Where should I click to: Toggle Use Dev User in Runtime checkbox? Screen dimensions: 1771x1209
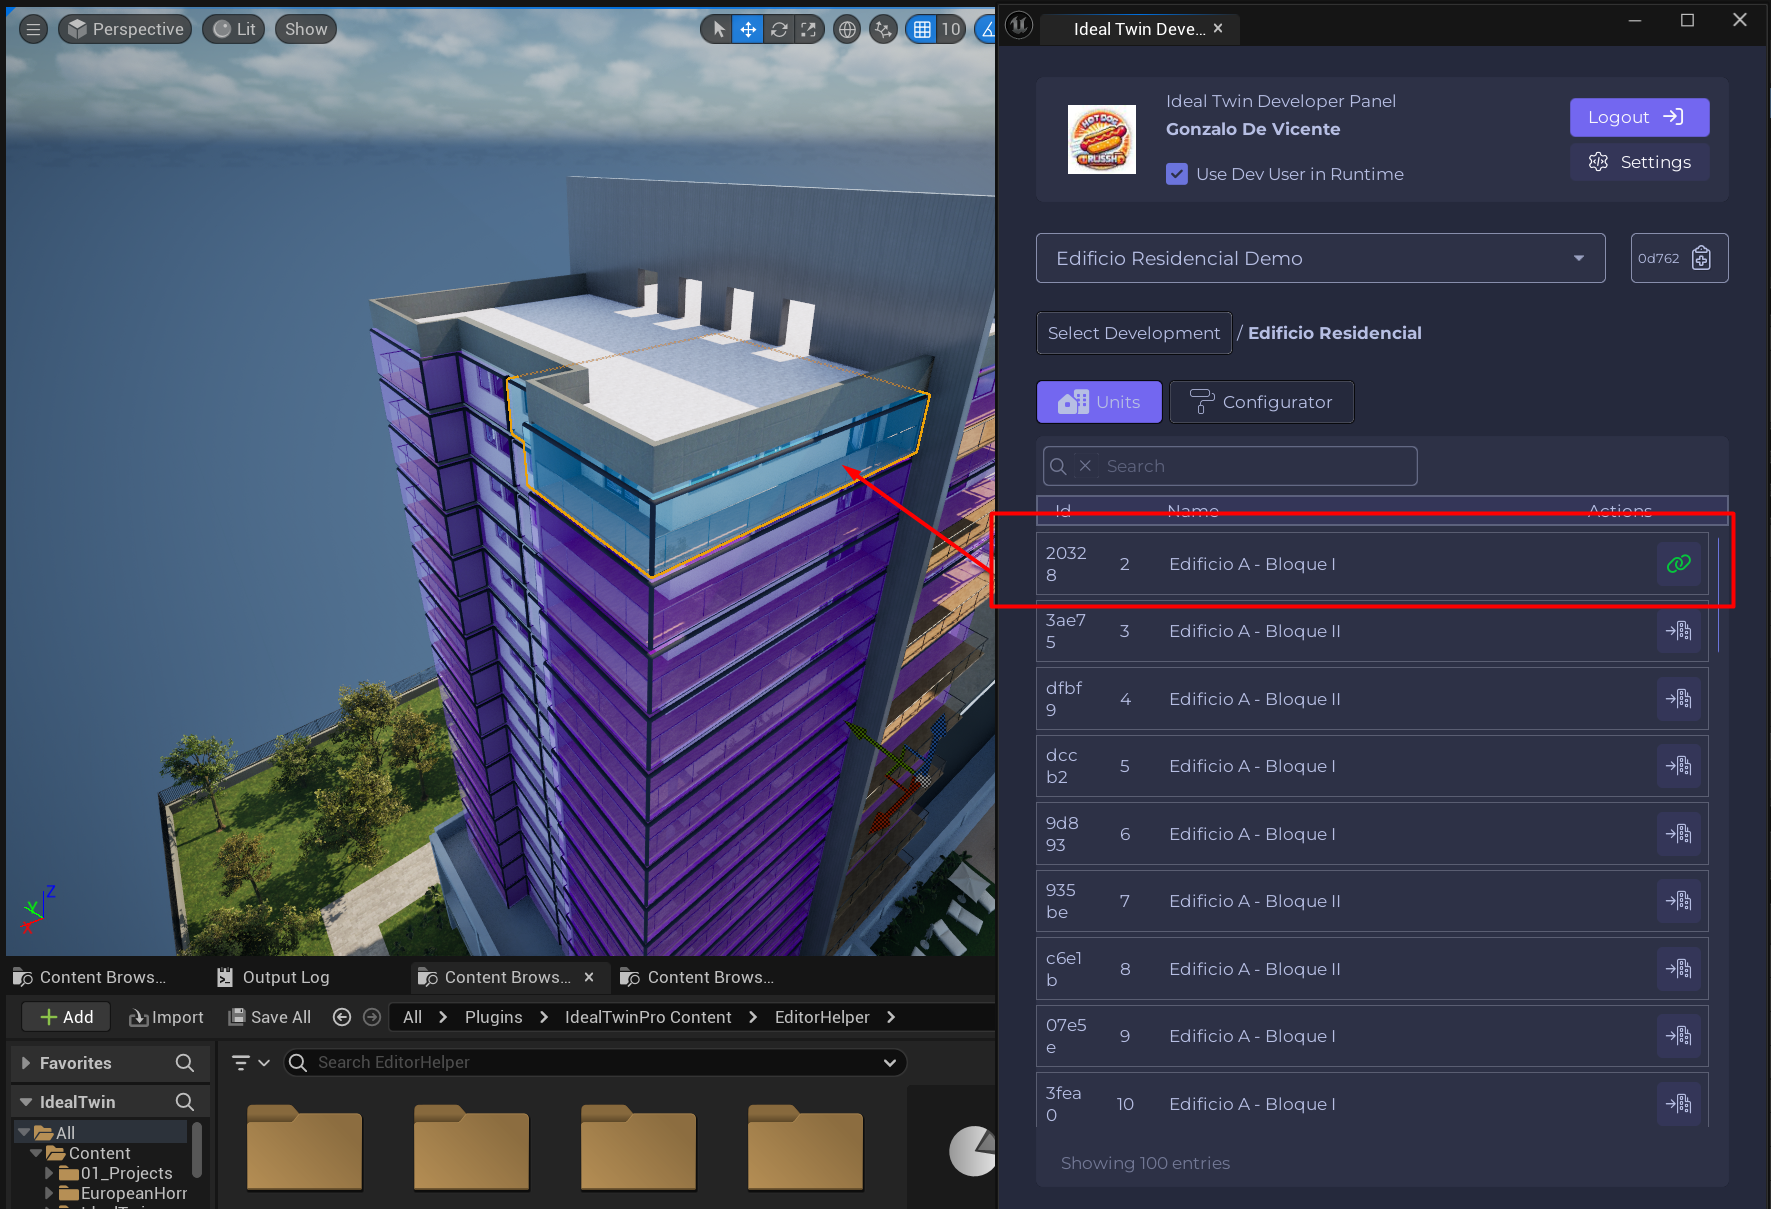click(x=1177, y=174)
